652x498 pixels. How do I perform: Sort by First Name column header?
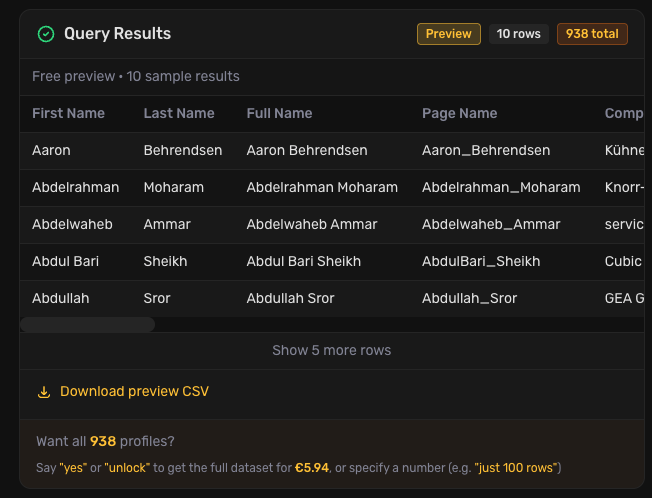click(68, 114)
